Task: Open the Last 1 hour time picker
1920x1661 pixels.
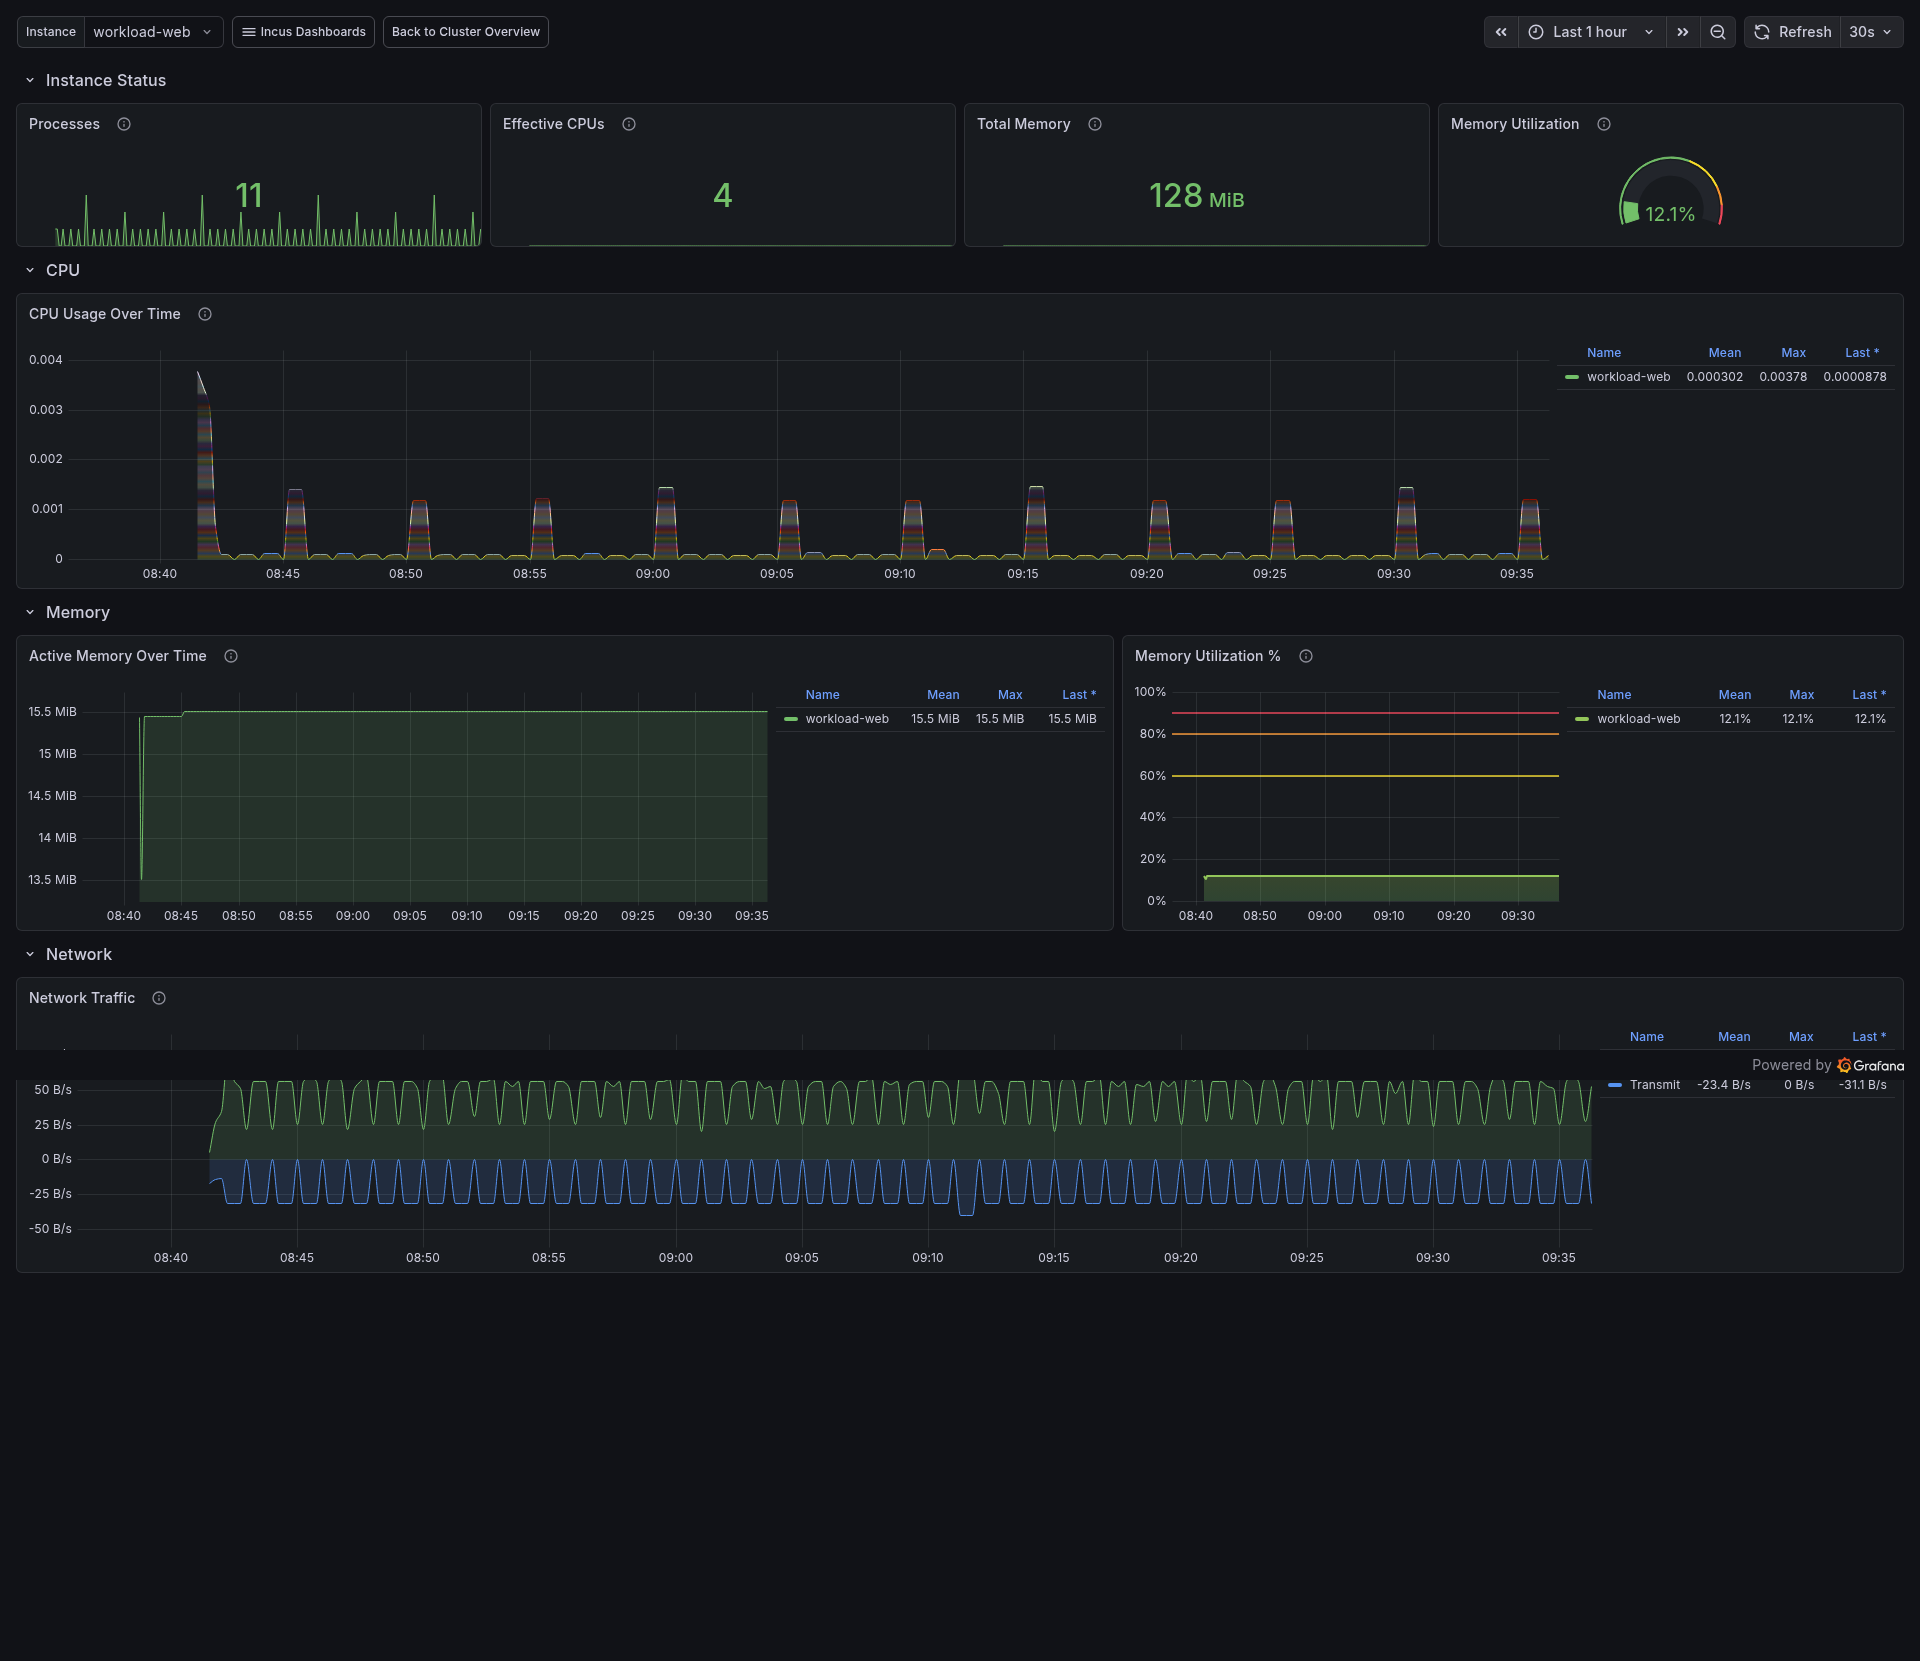Action: coord(1592,32)
